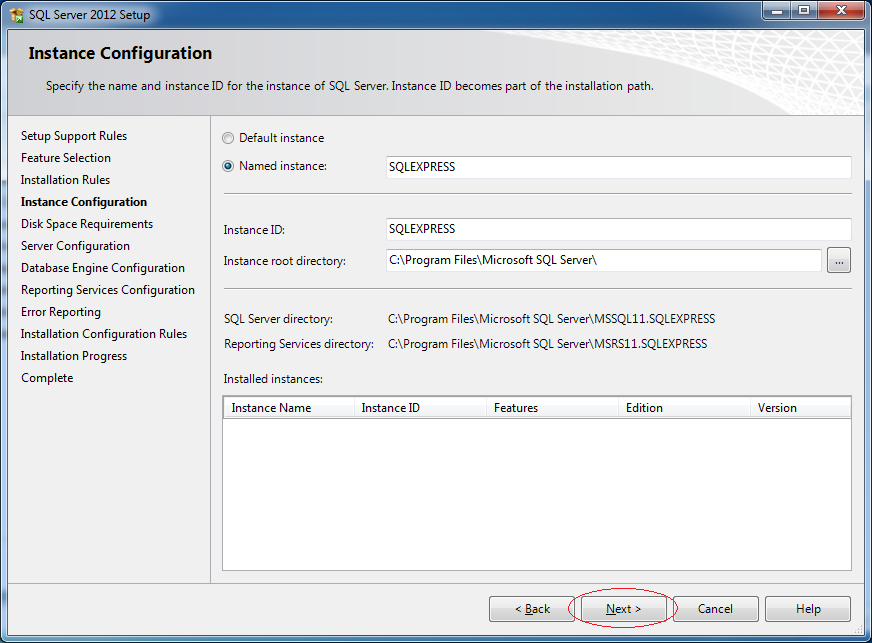Click the Next button
Screen dimensions: 872x643
(x=623, y=609)
